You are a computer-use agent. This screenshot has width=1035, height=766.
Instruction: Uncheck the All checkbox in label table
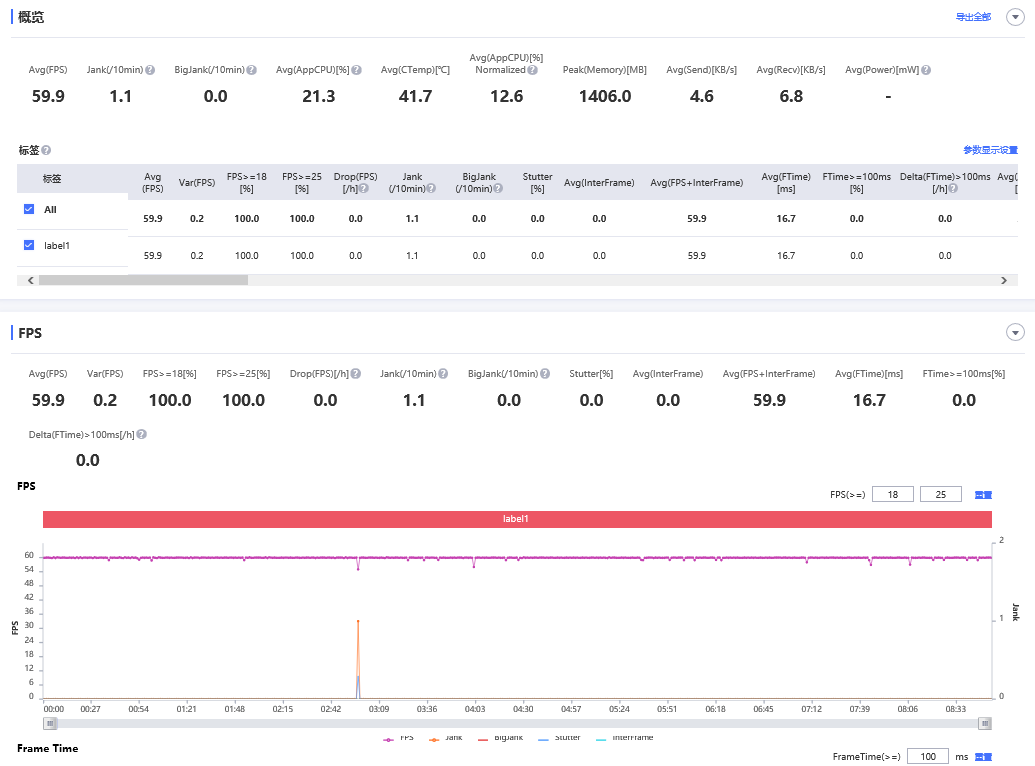tap(29, 210)
